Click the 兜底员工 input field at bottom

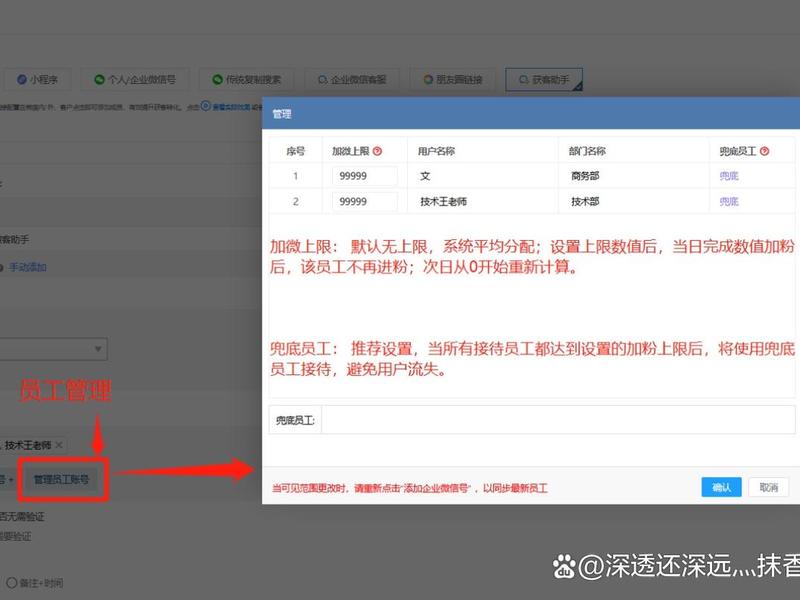558,420
